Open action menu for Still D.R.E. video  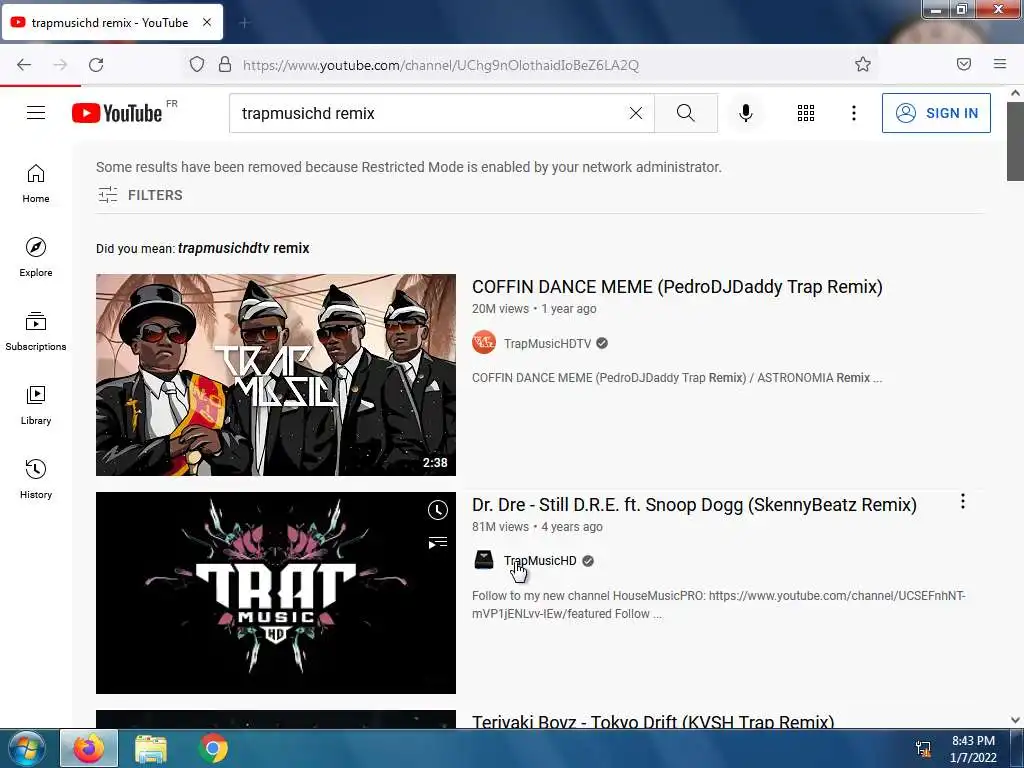click(x=963, y=502)
